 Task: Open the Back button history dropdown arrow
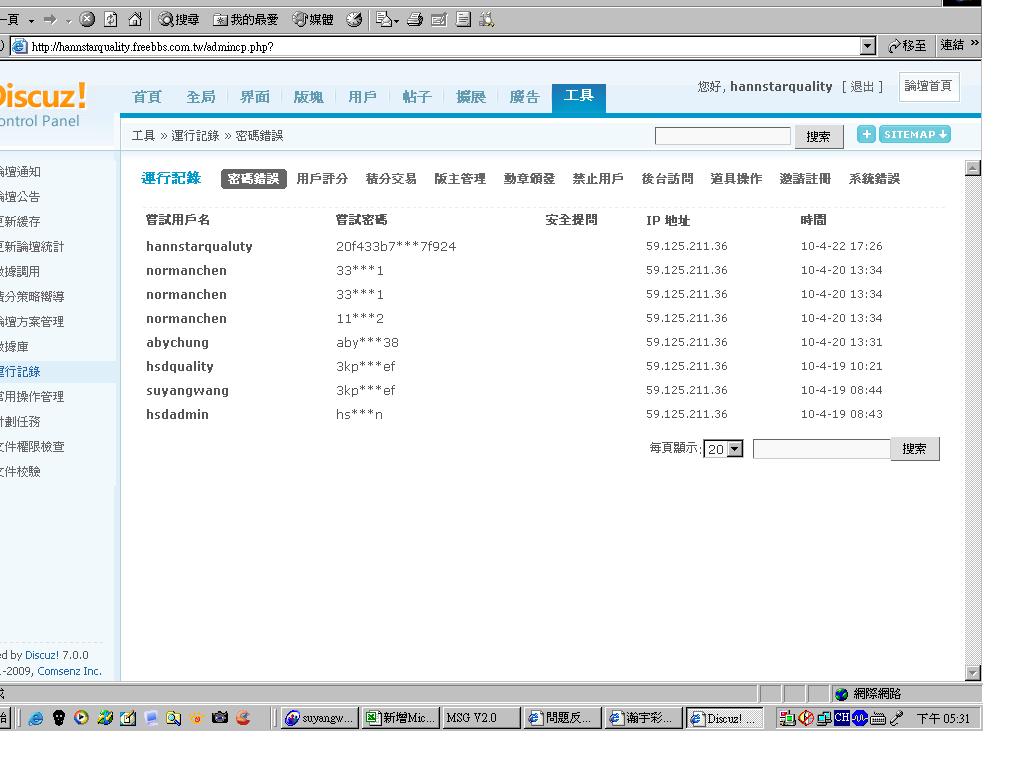click(32, 20)
